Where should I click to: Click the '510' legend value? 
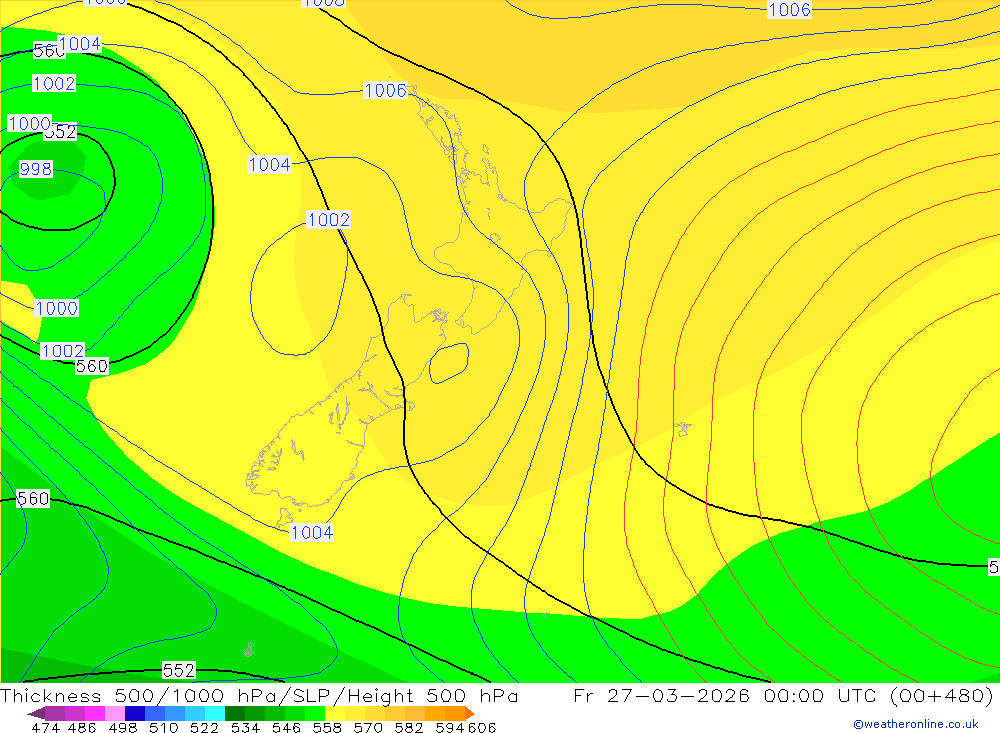(163, 728)
